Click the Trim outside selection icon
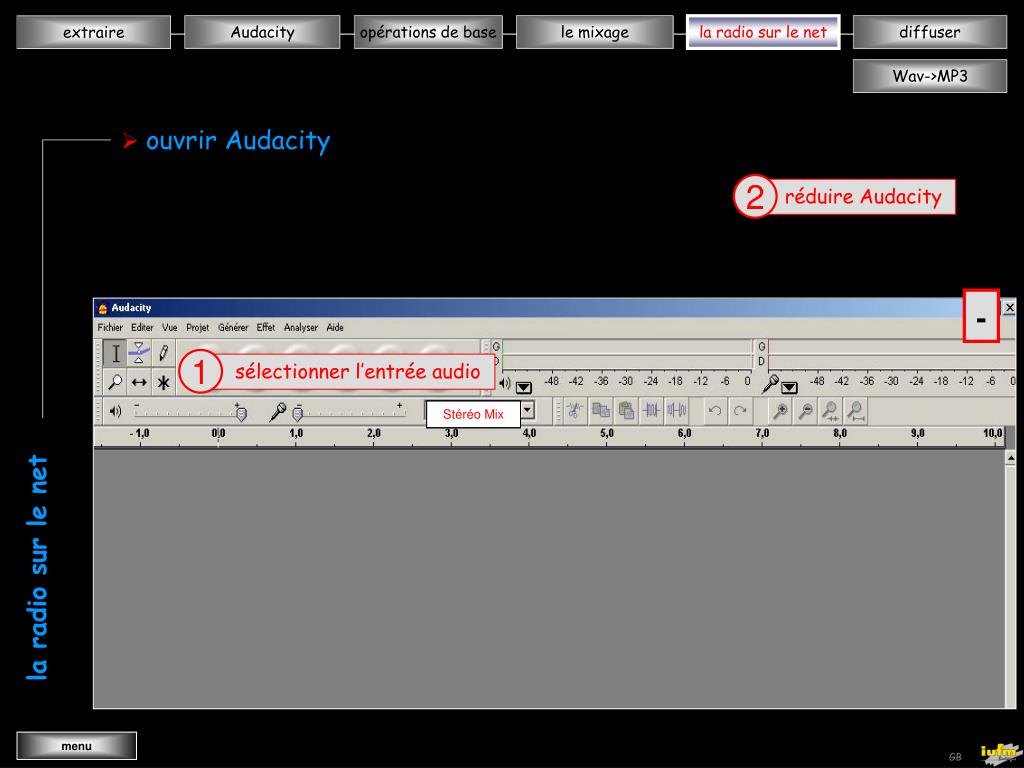1024x768 pixels. pyautogui.click(x=651, y=410)
